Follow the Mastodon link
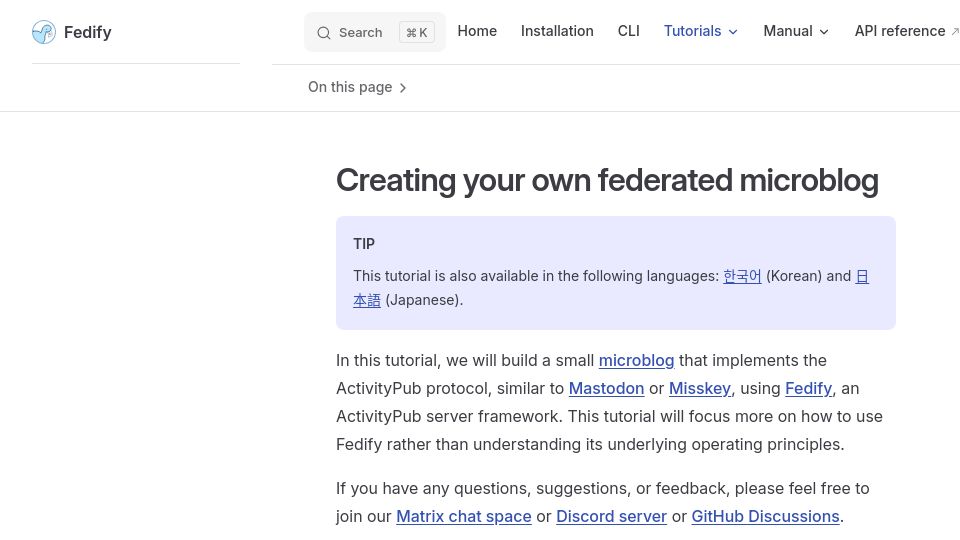This screenshot has width=960, height=540. 606,389
